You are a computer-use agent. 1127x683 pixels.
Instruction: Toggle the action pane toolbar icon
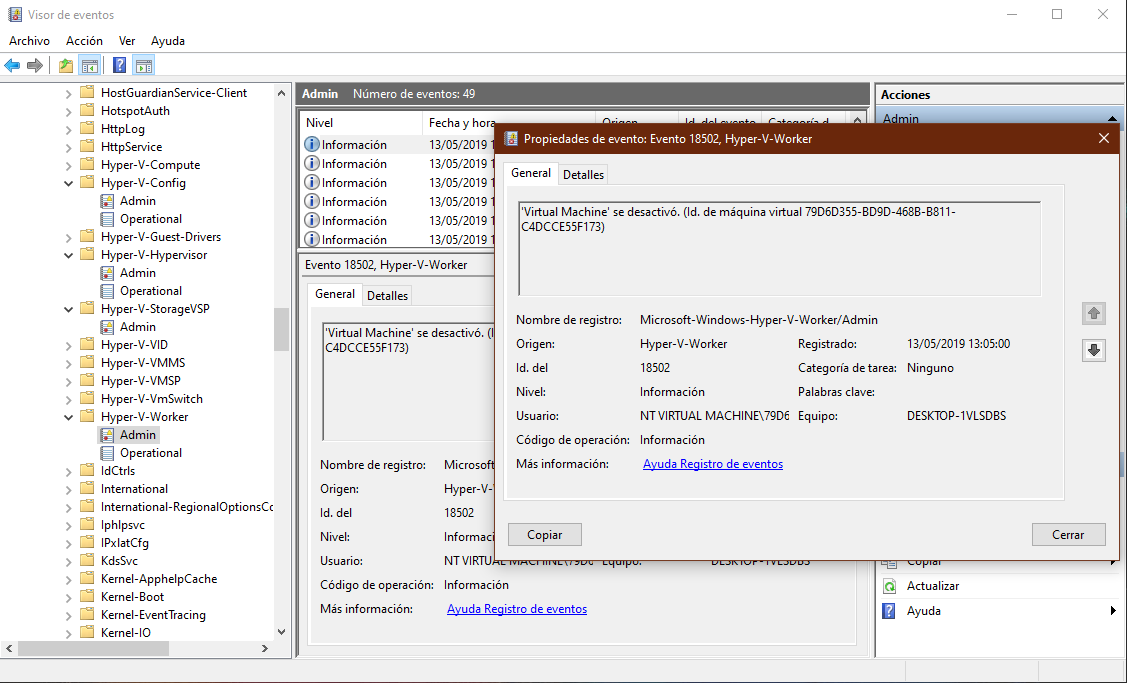[144, 65]
